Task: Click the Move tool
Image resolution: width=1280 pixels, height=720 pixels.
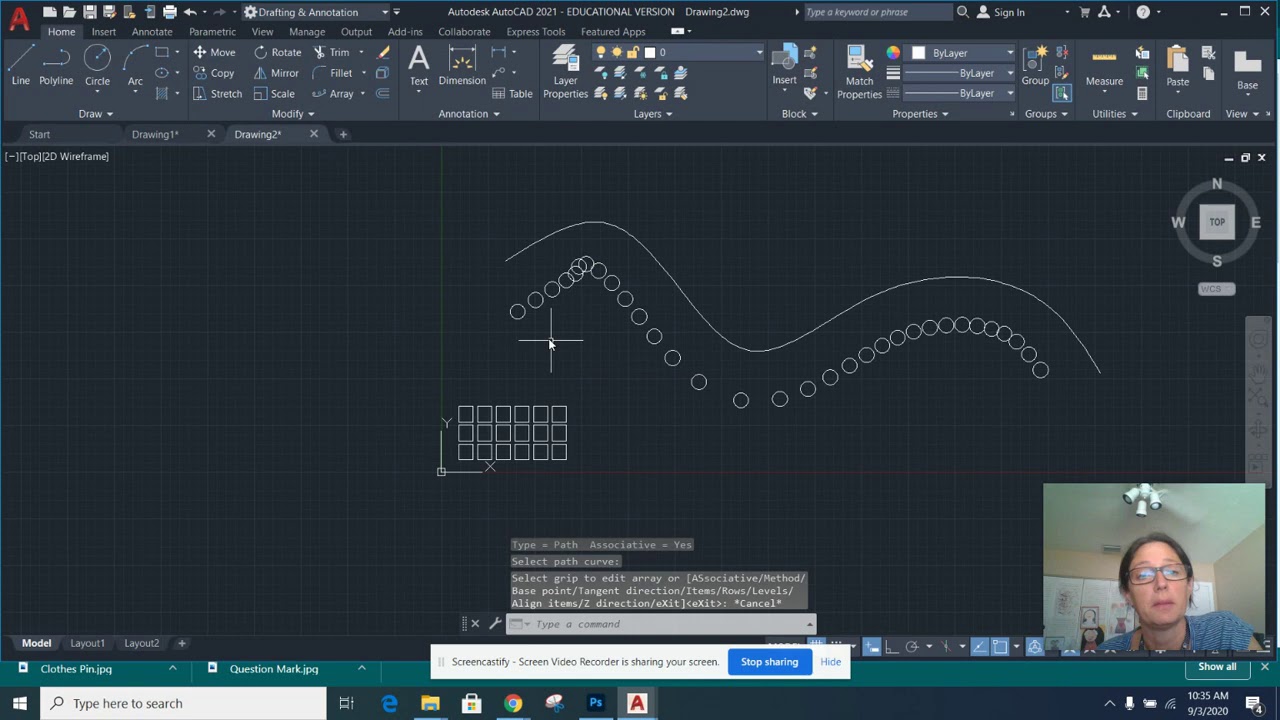Action: point(213,52)
